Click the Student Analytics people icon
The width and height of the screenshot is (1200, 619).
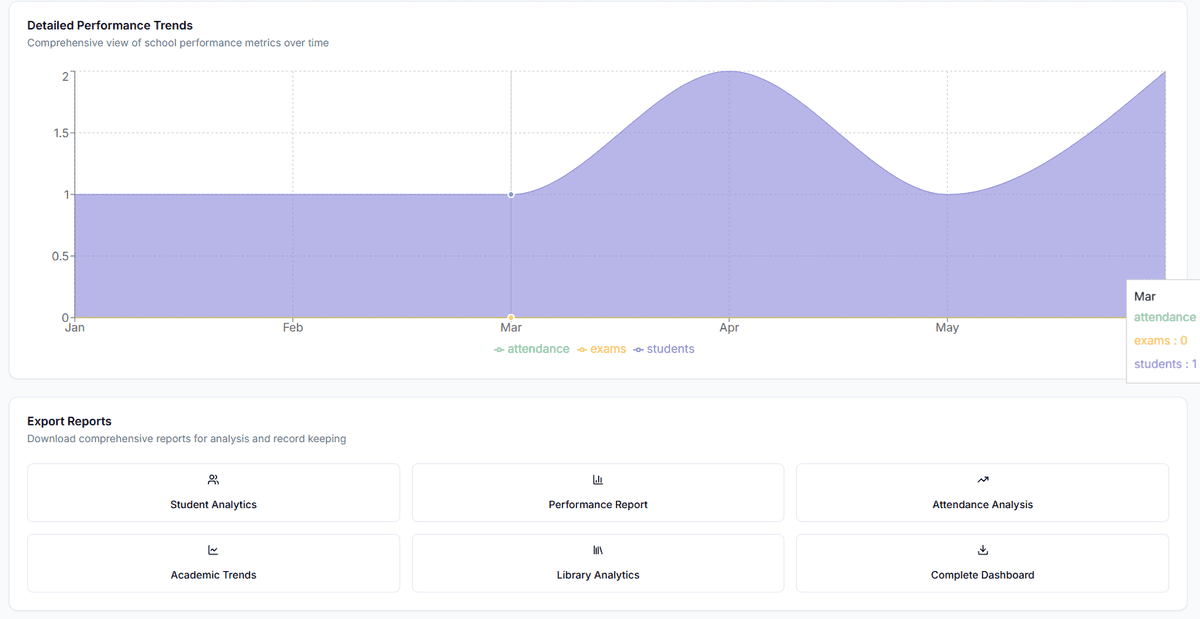tap(213, 479)
